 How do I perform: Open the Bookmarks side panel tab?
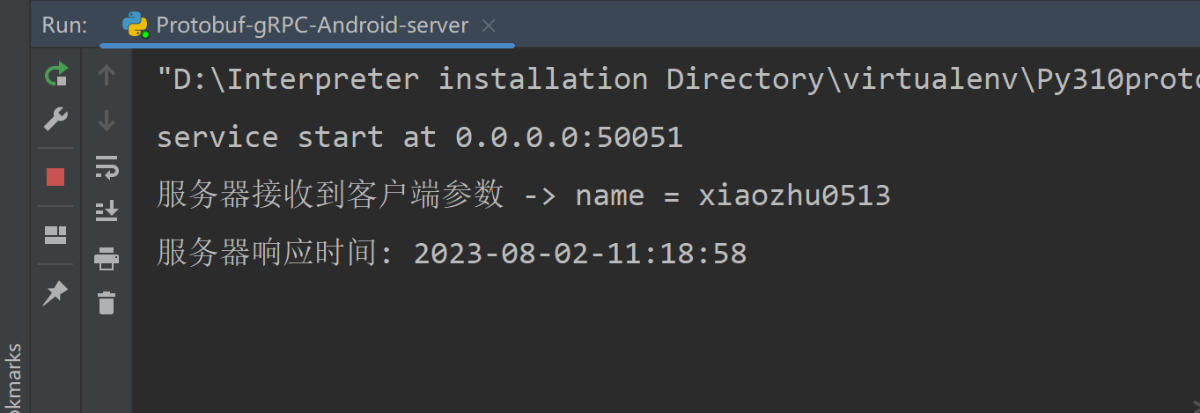tap(13, 380)
